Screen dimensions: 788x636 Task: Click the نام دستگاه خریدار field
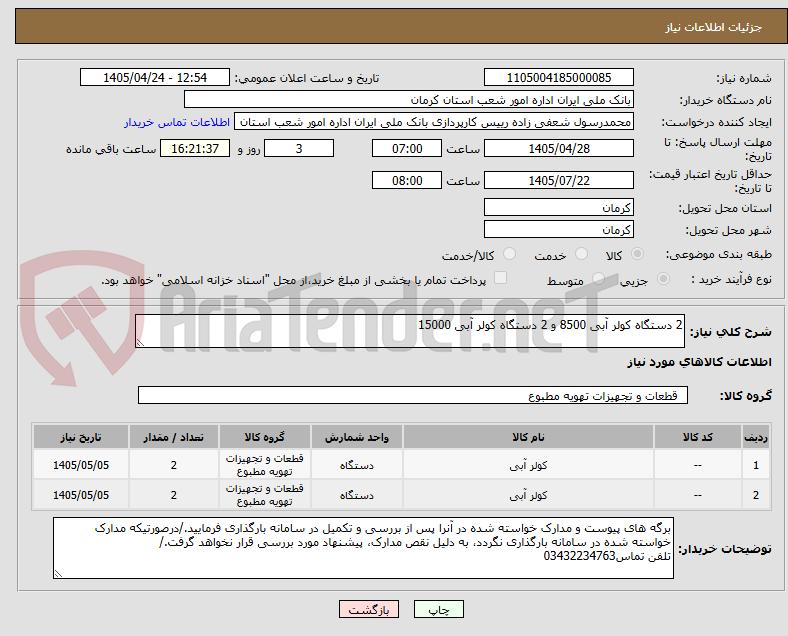click(409, 99)
